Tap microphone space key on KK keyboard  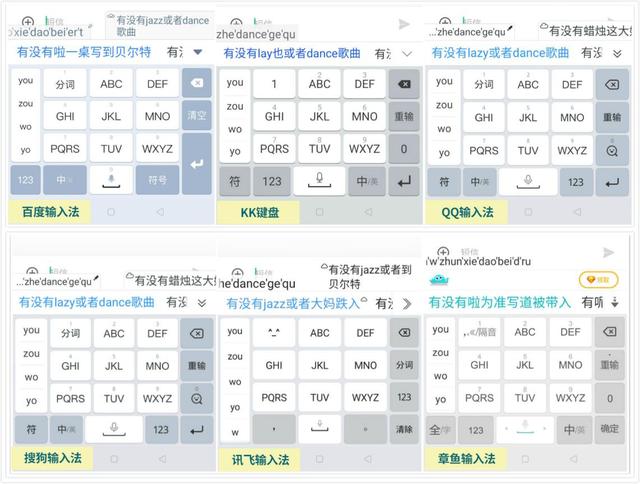tap(319, 181)
